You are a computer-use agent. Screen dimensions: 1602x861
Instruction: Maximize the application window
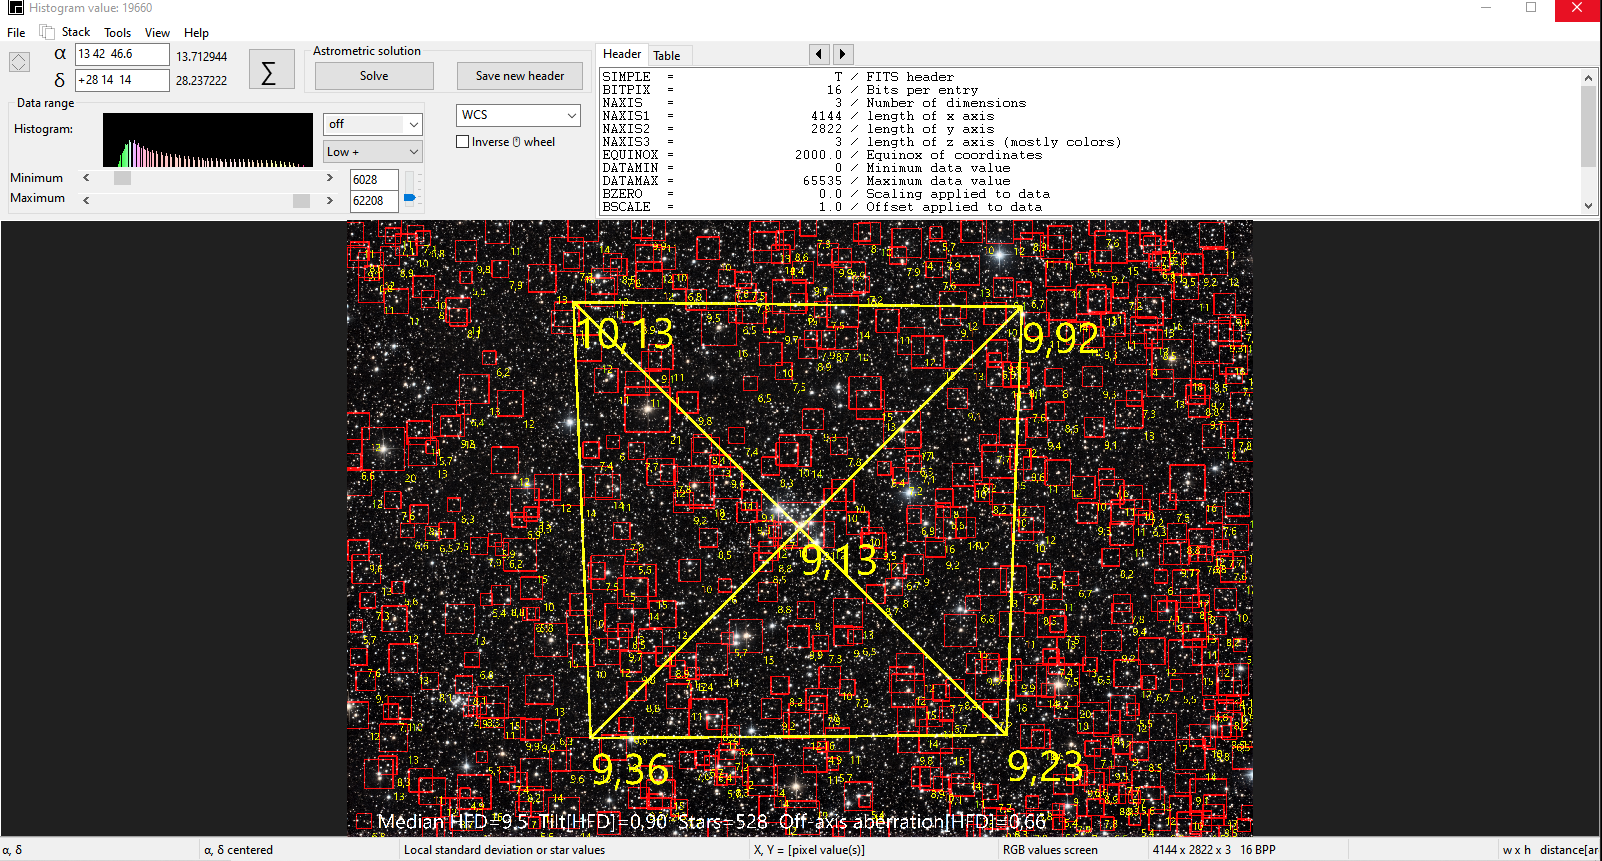tap(1531, 8)
